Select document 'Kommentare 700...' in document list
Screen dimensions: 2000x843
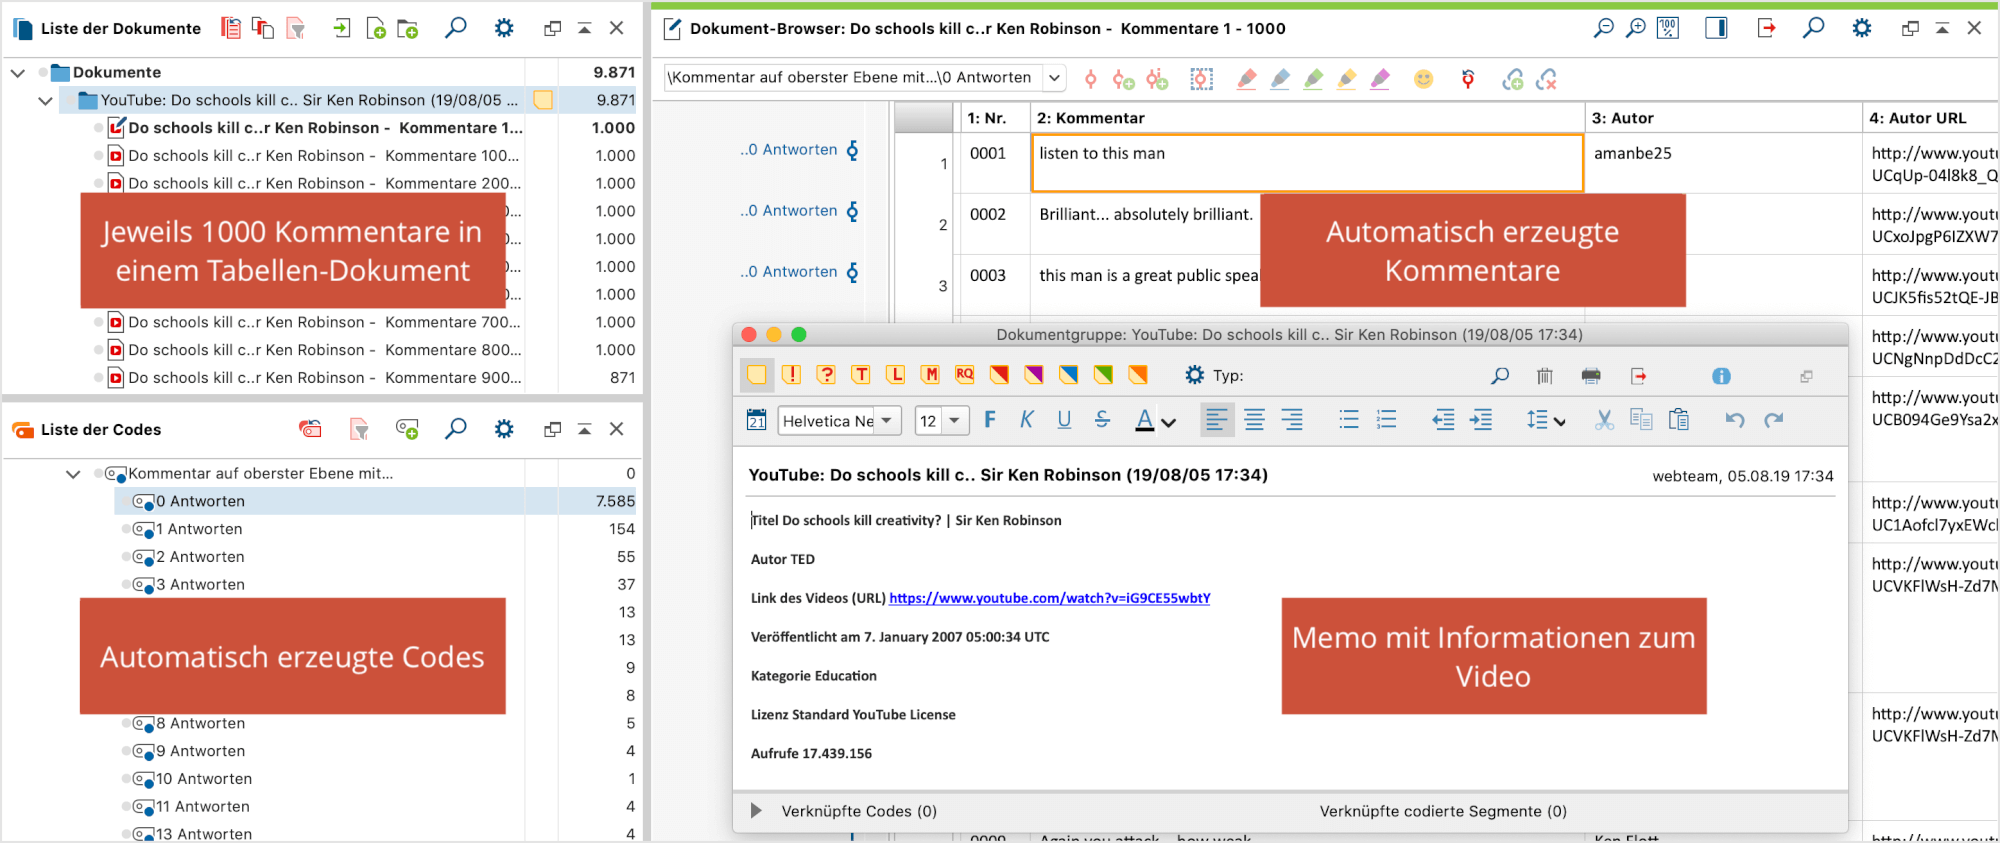[324, 322]
